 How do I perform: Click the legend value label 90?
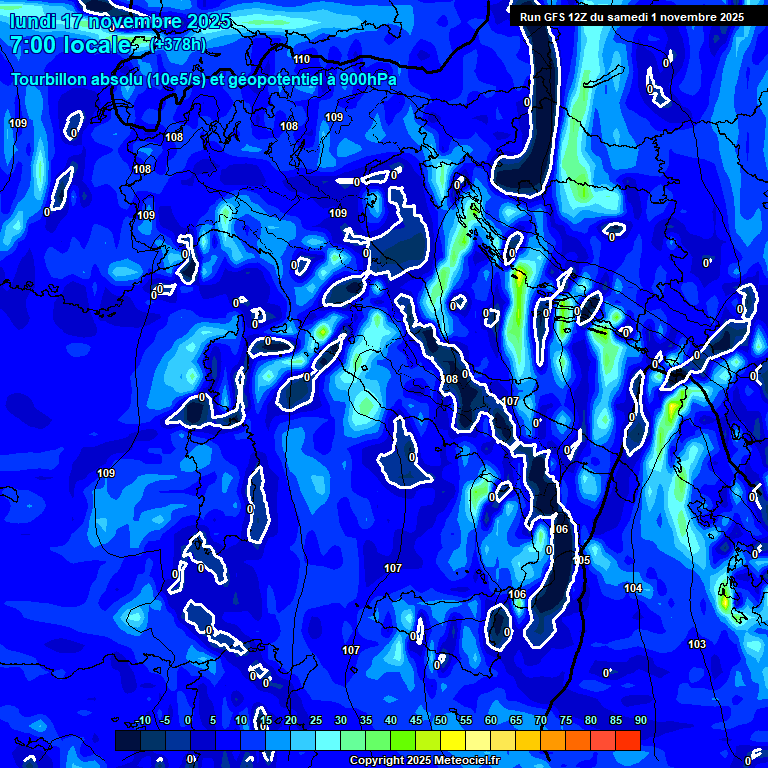point(640,721)
